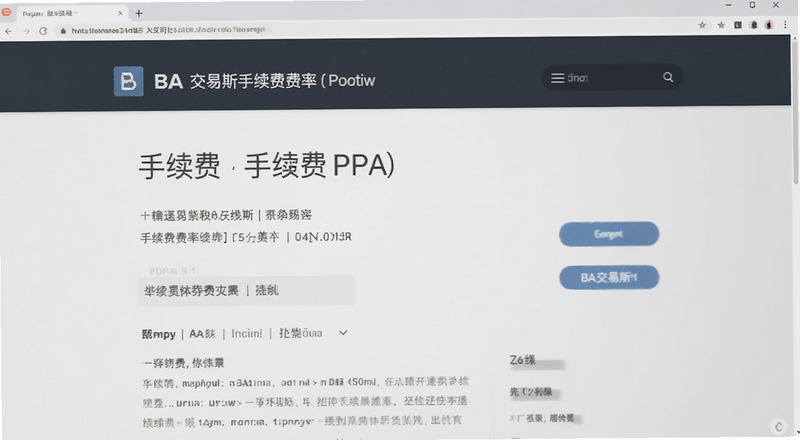This screenshot has height=440, width=800.
Task: Click the 'BA 交易斯手续费费率' header title
Action: coord(264,81)
